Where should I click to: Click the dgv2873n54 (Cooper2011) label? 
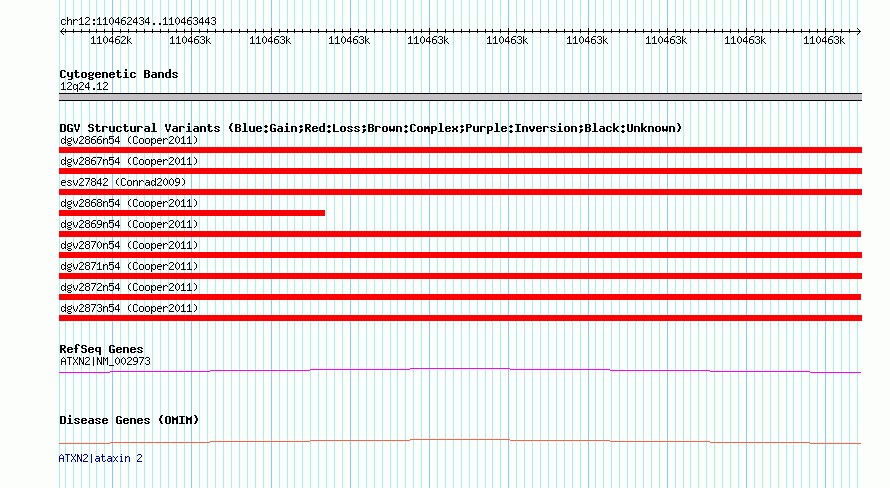129,308
